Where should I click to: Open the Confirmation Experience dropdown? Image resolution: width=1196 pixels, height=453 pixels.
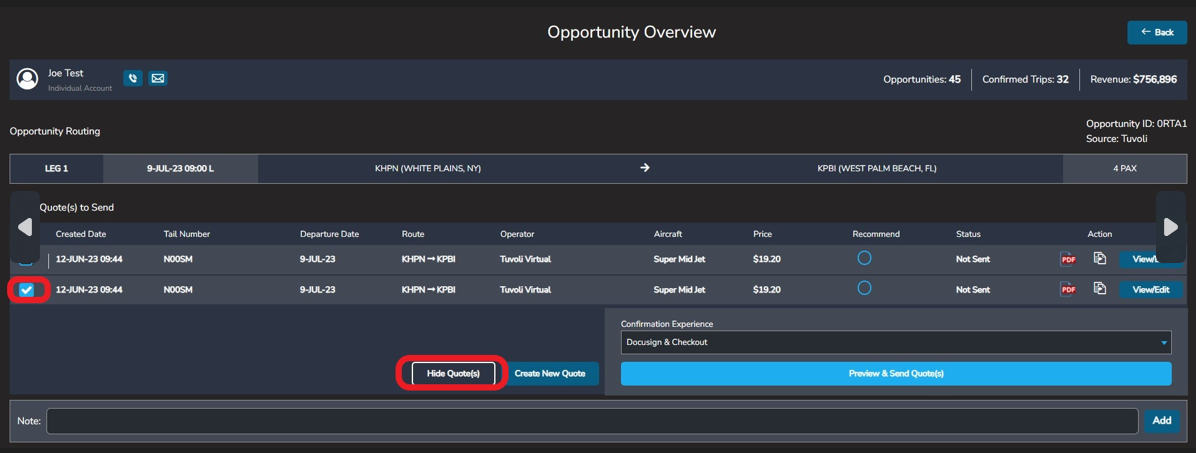tap(895, 342)
